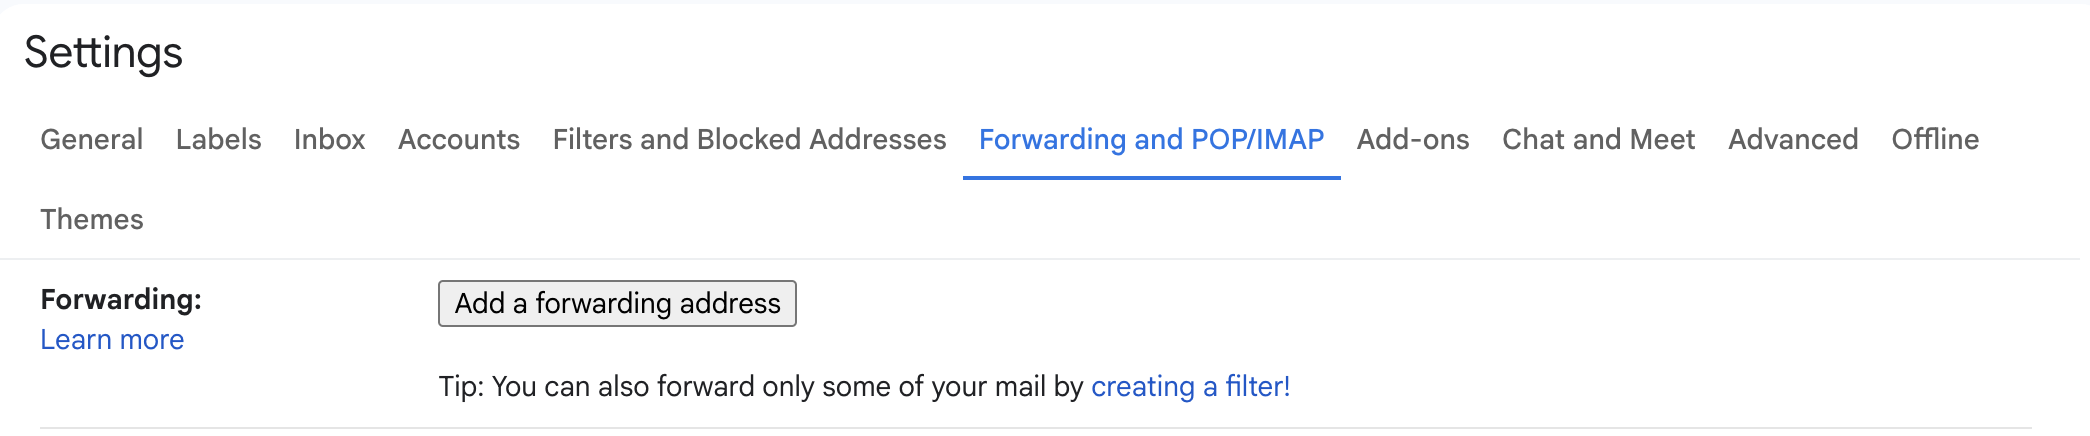Image resolution: width=2090 pixels, height=436 pixels.
Task: Select the Advanced settings tab
Action: point(1793,139)
